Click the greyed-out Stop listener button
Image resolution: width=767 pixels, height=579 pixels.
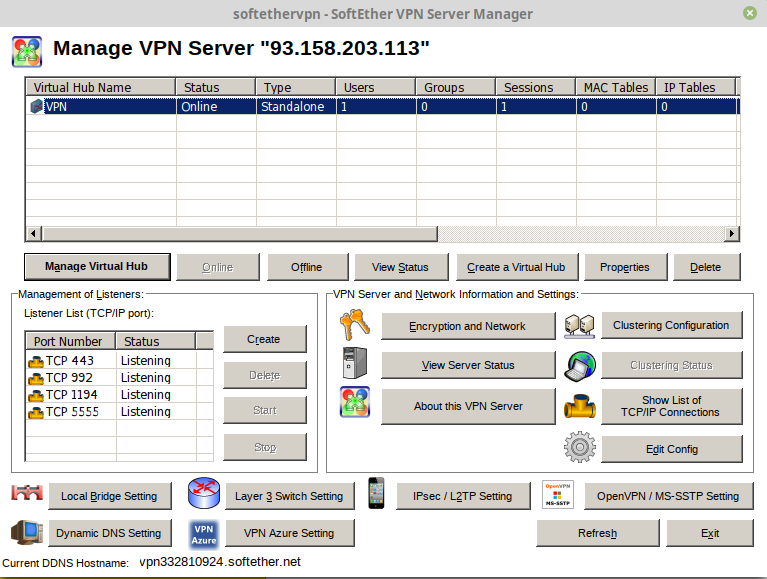point(265,447)
